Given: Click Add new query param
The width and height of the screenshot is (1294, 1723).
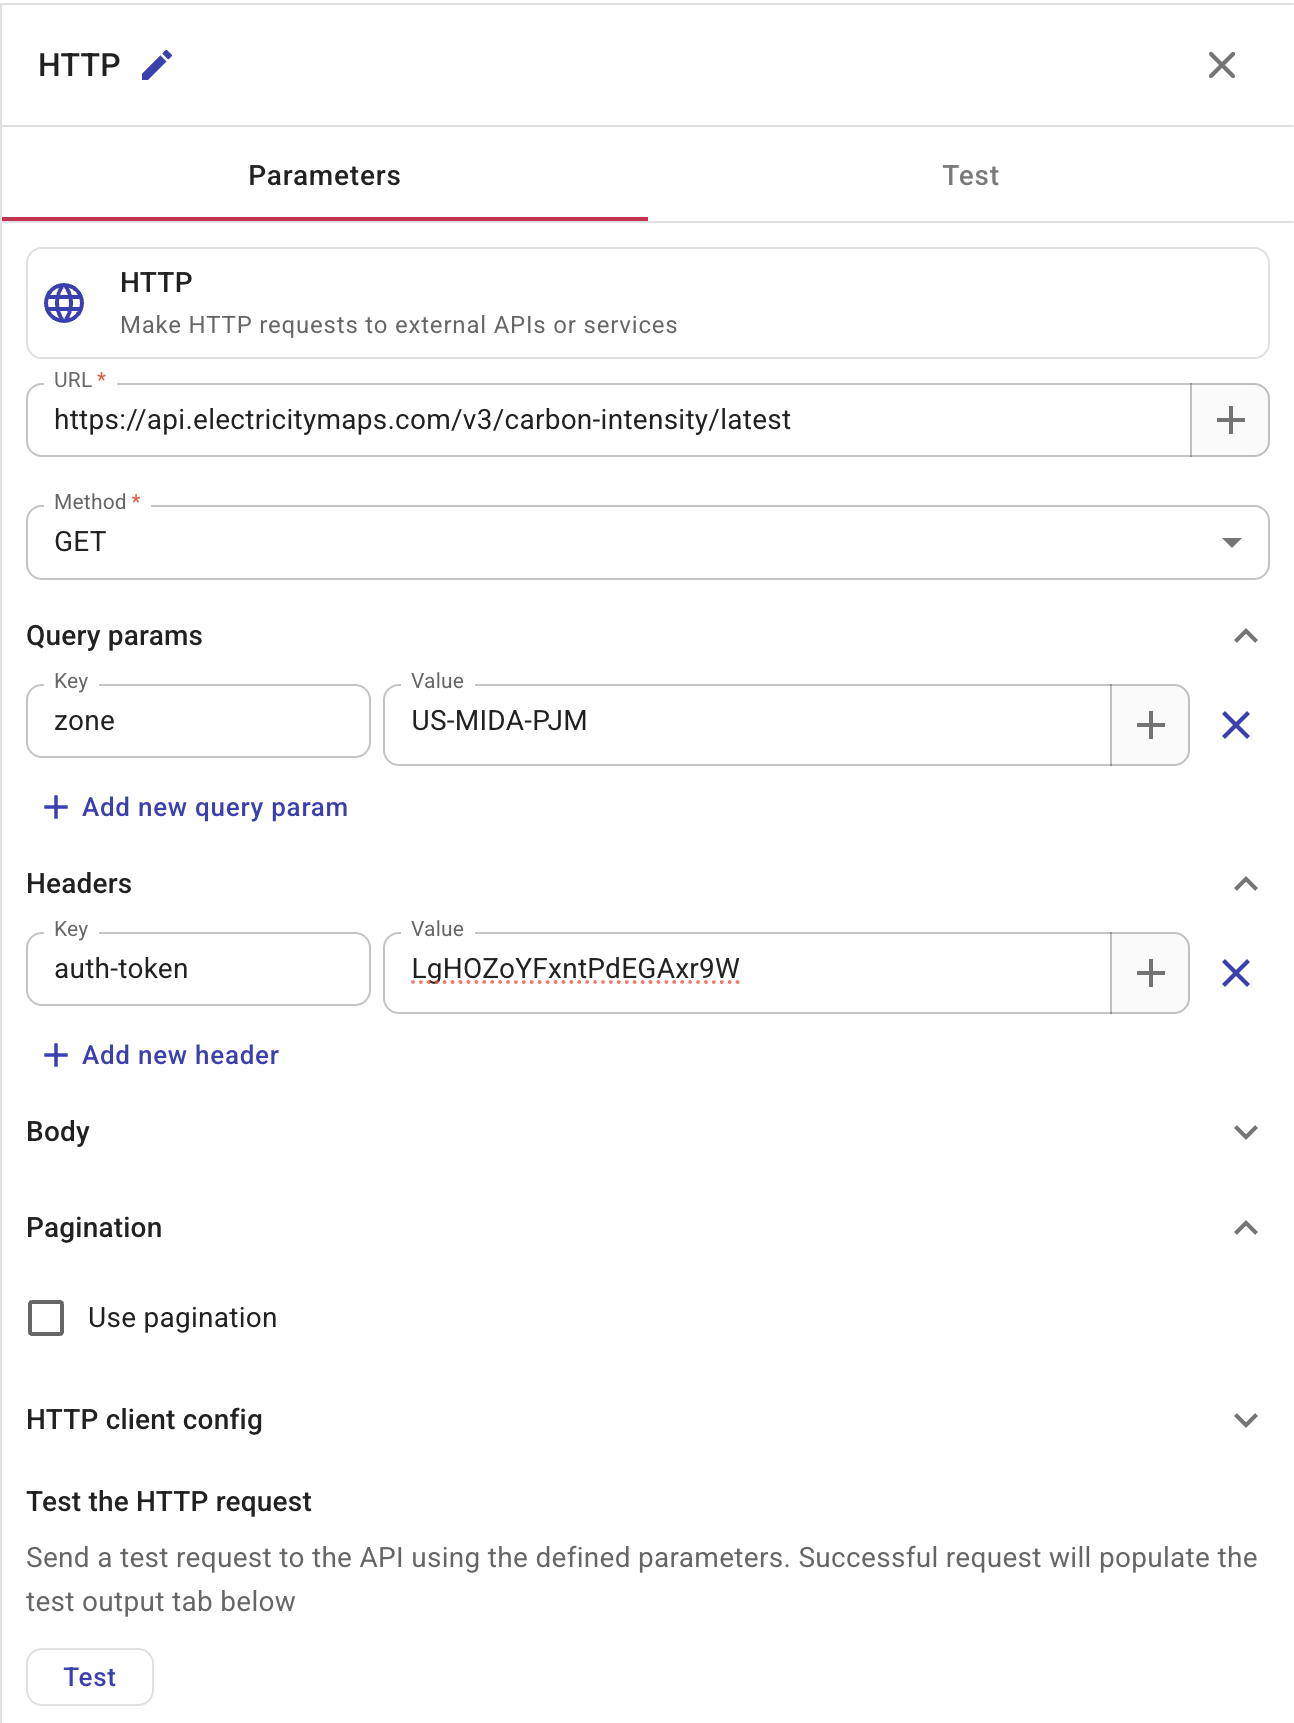Looking at the screenshot, I should click(x=195, y=807).
